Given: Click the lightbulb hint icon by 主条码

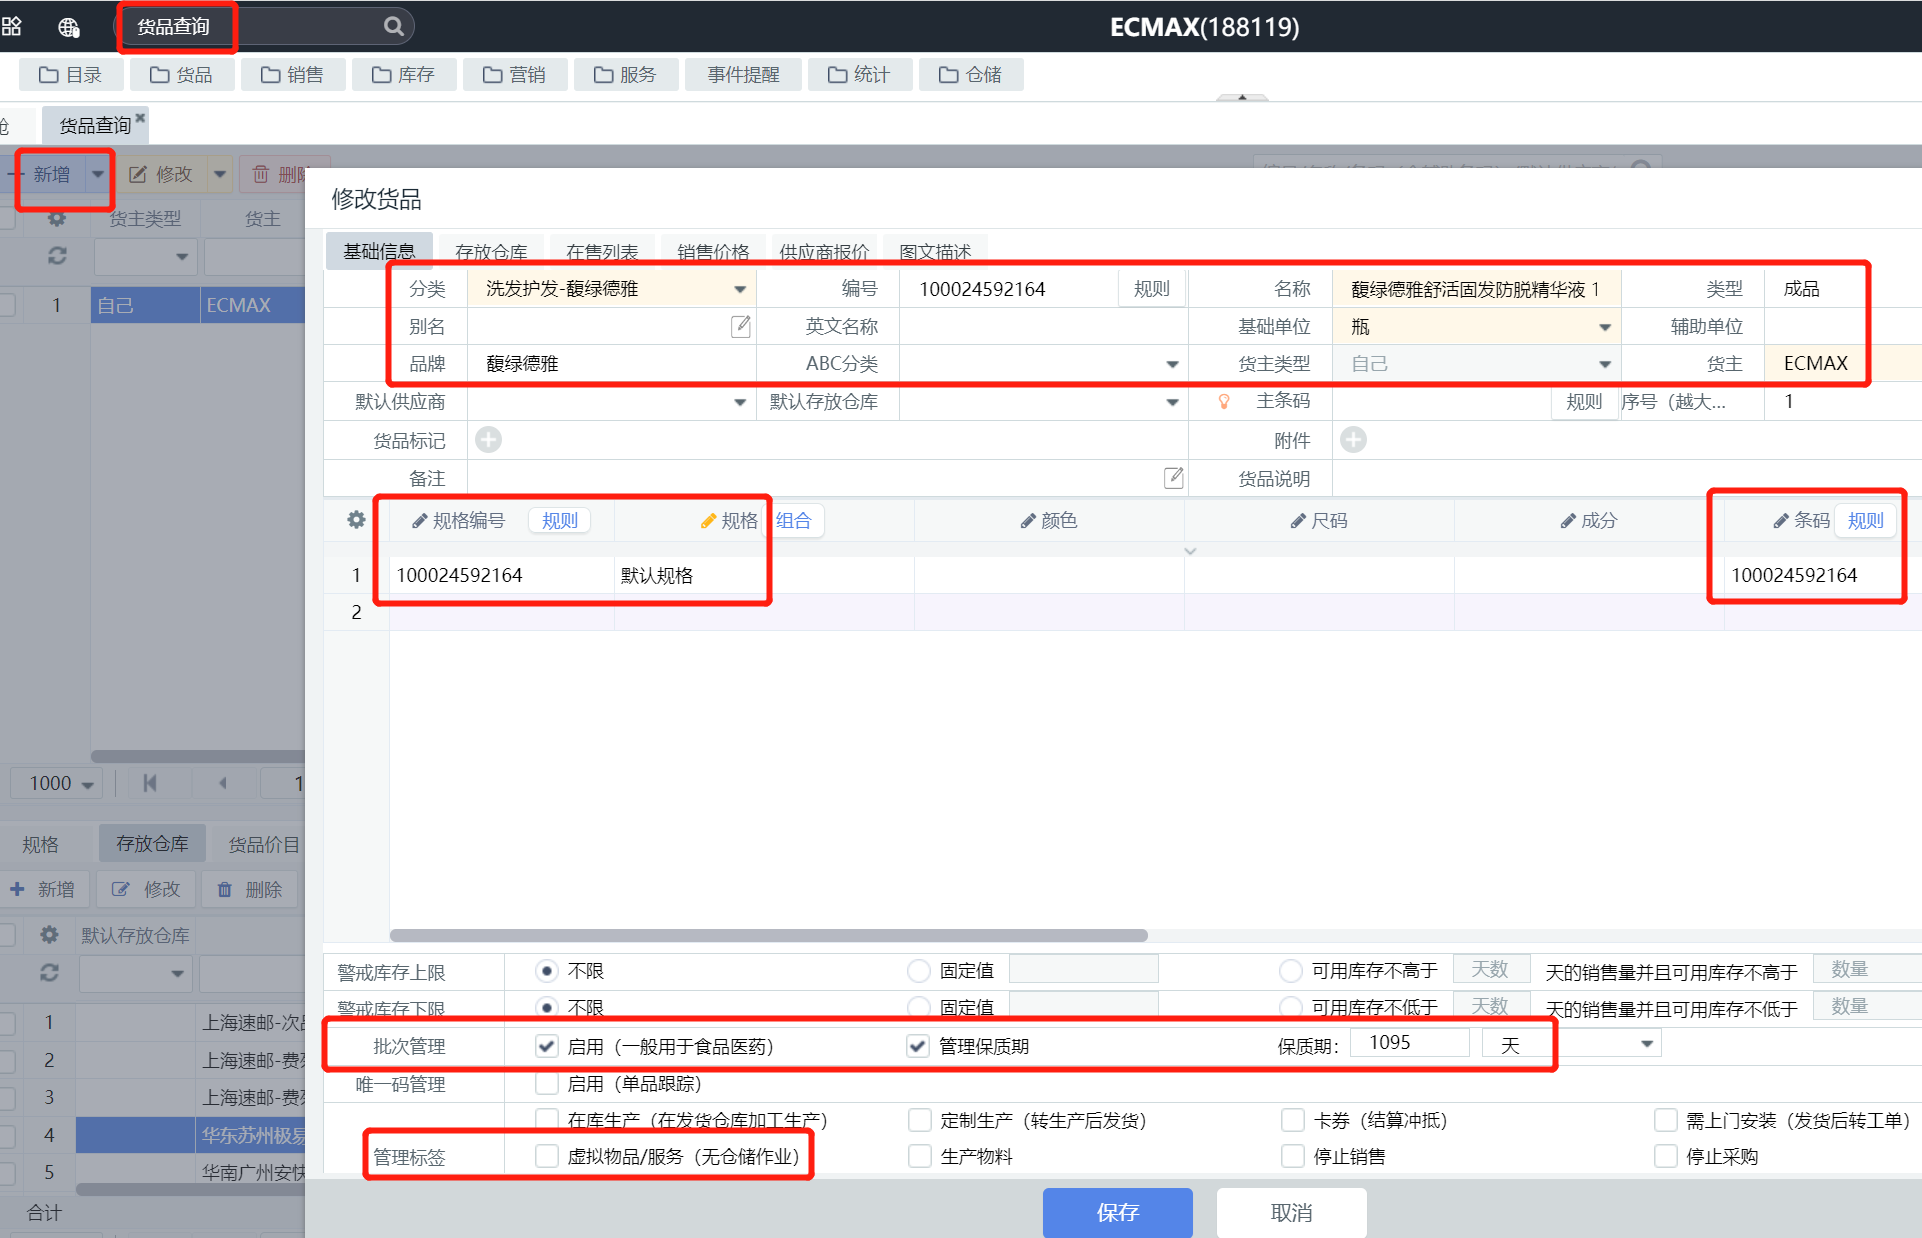Looking at the screenshot, I should coord(1223,401).
